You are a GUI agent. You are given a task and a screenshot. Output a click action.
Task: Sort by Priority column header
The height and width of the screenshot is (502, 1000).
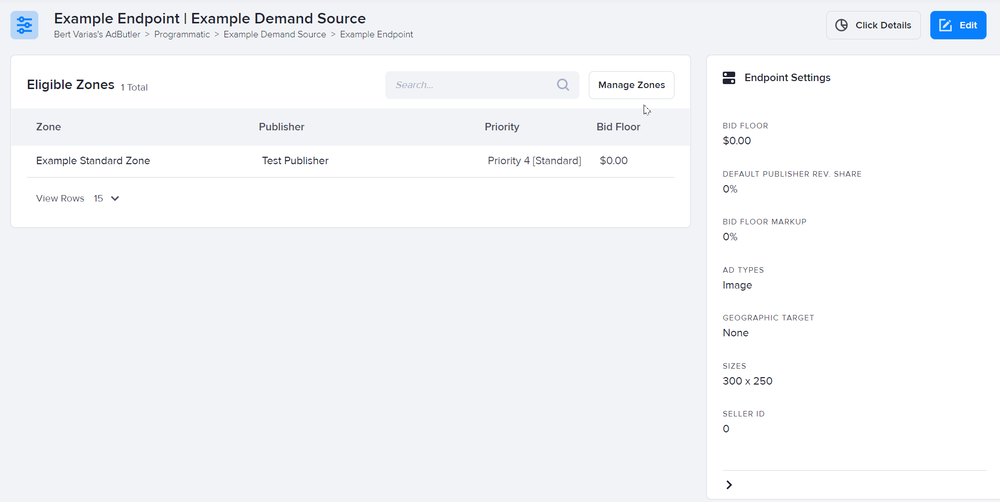click(502, 127)
